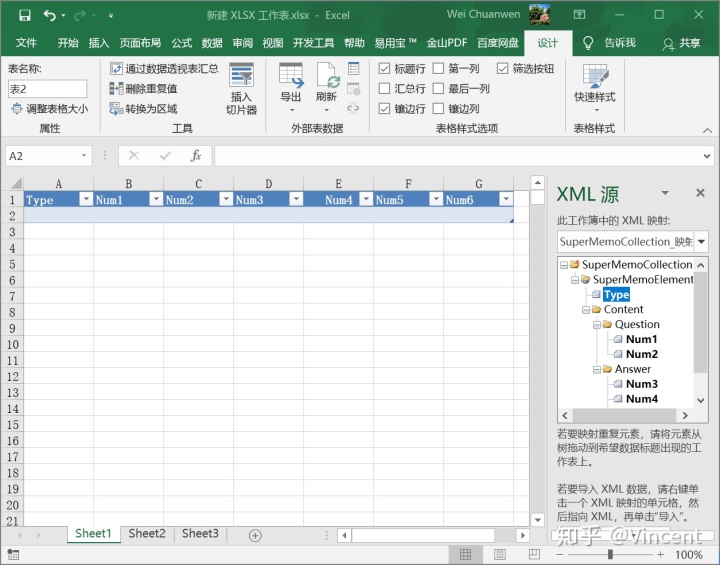This screenshot has height=565, width=720.
Task: Toggle Header Row (标题行) checkbox
Action: [384, 69]
